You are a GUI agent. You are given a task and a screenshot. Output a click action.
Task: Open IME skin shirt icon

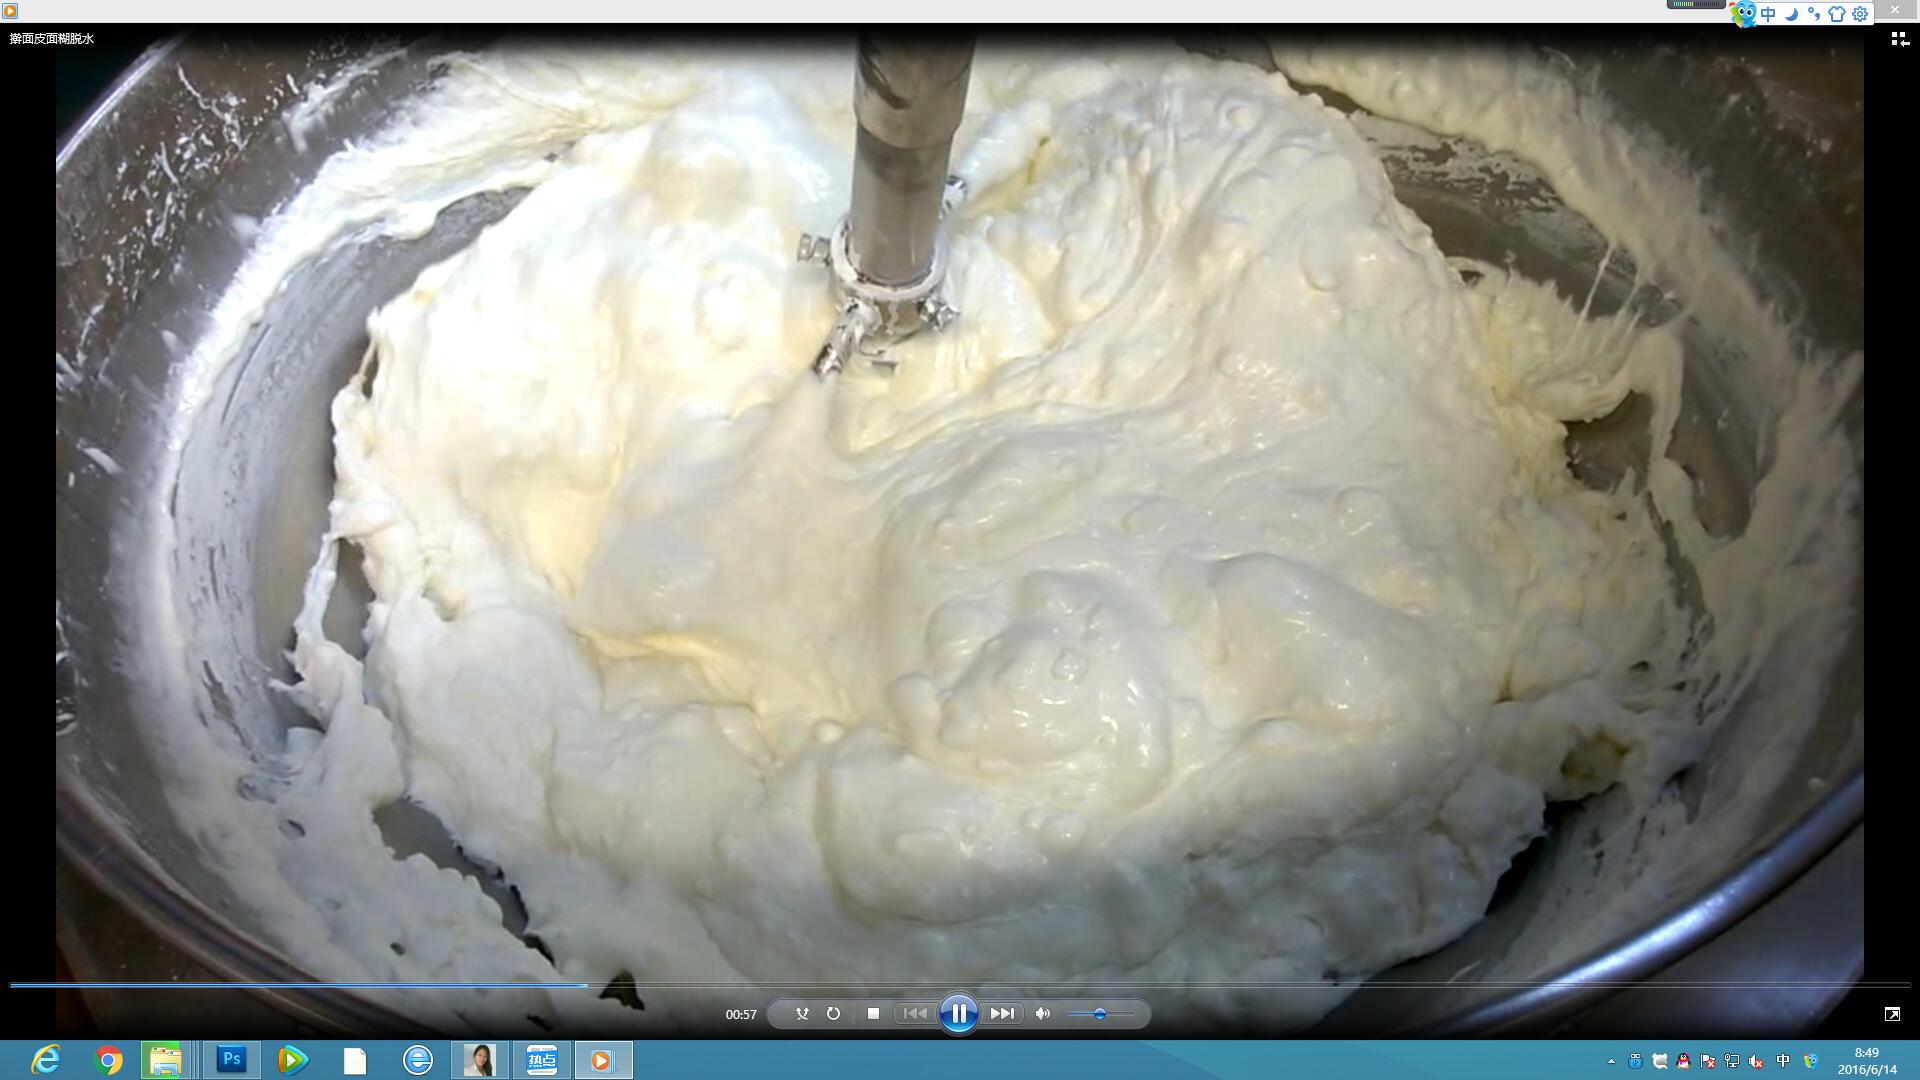(1837, 14)
